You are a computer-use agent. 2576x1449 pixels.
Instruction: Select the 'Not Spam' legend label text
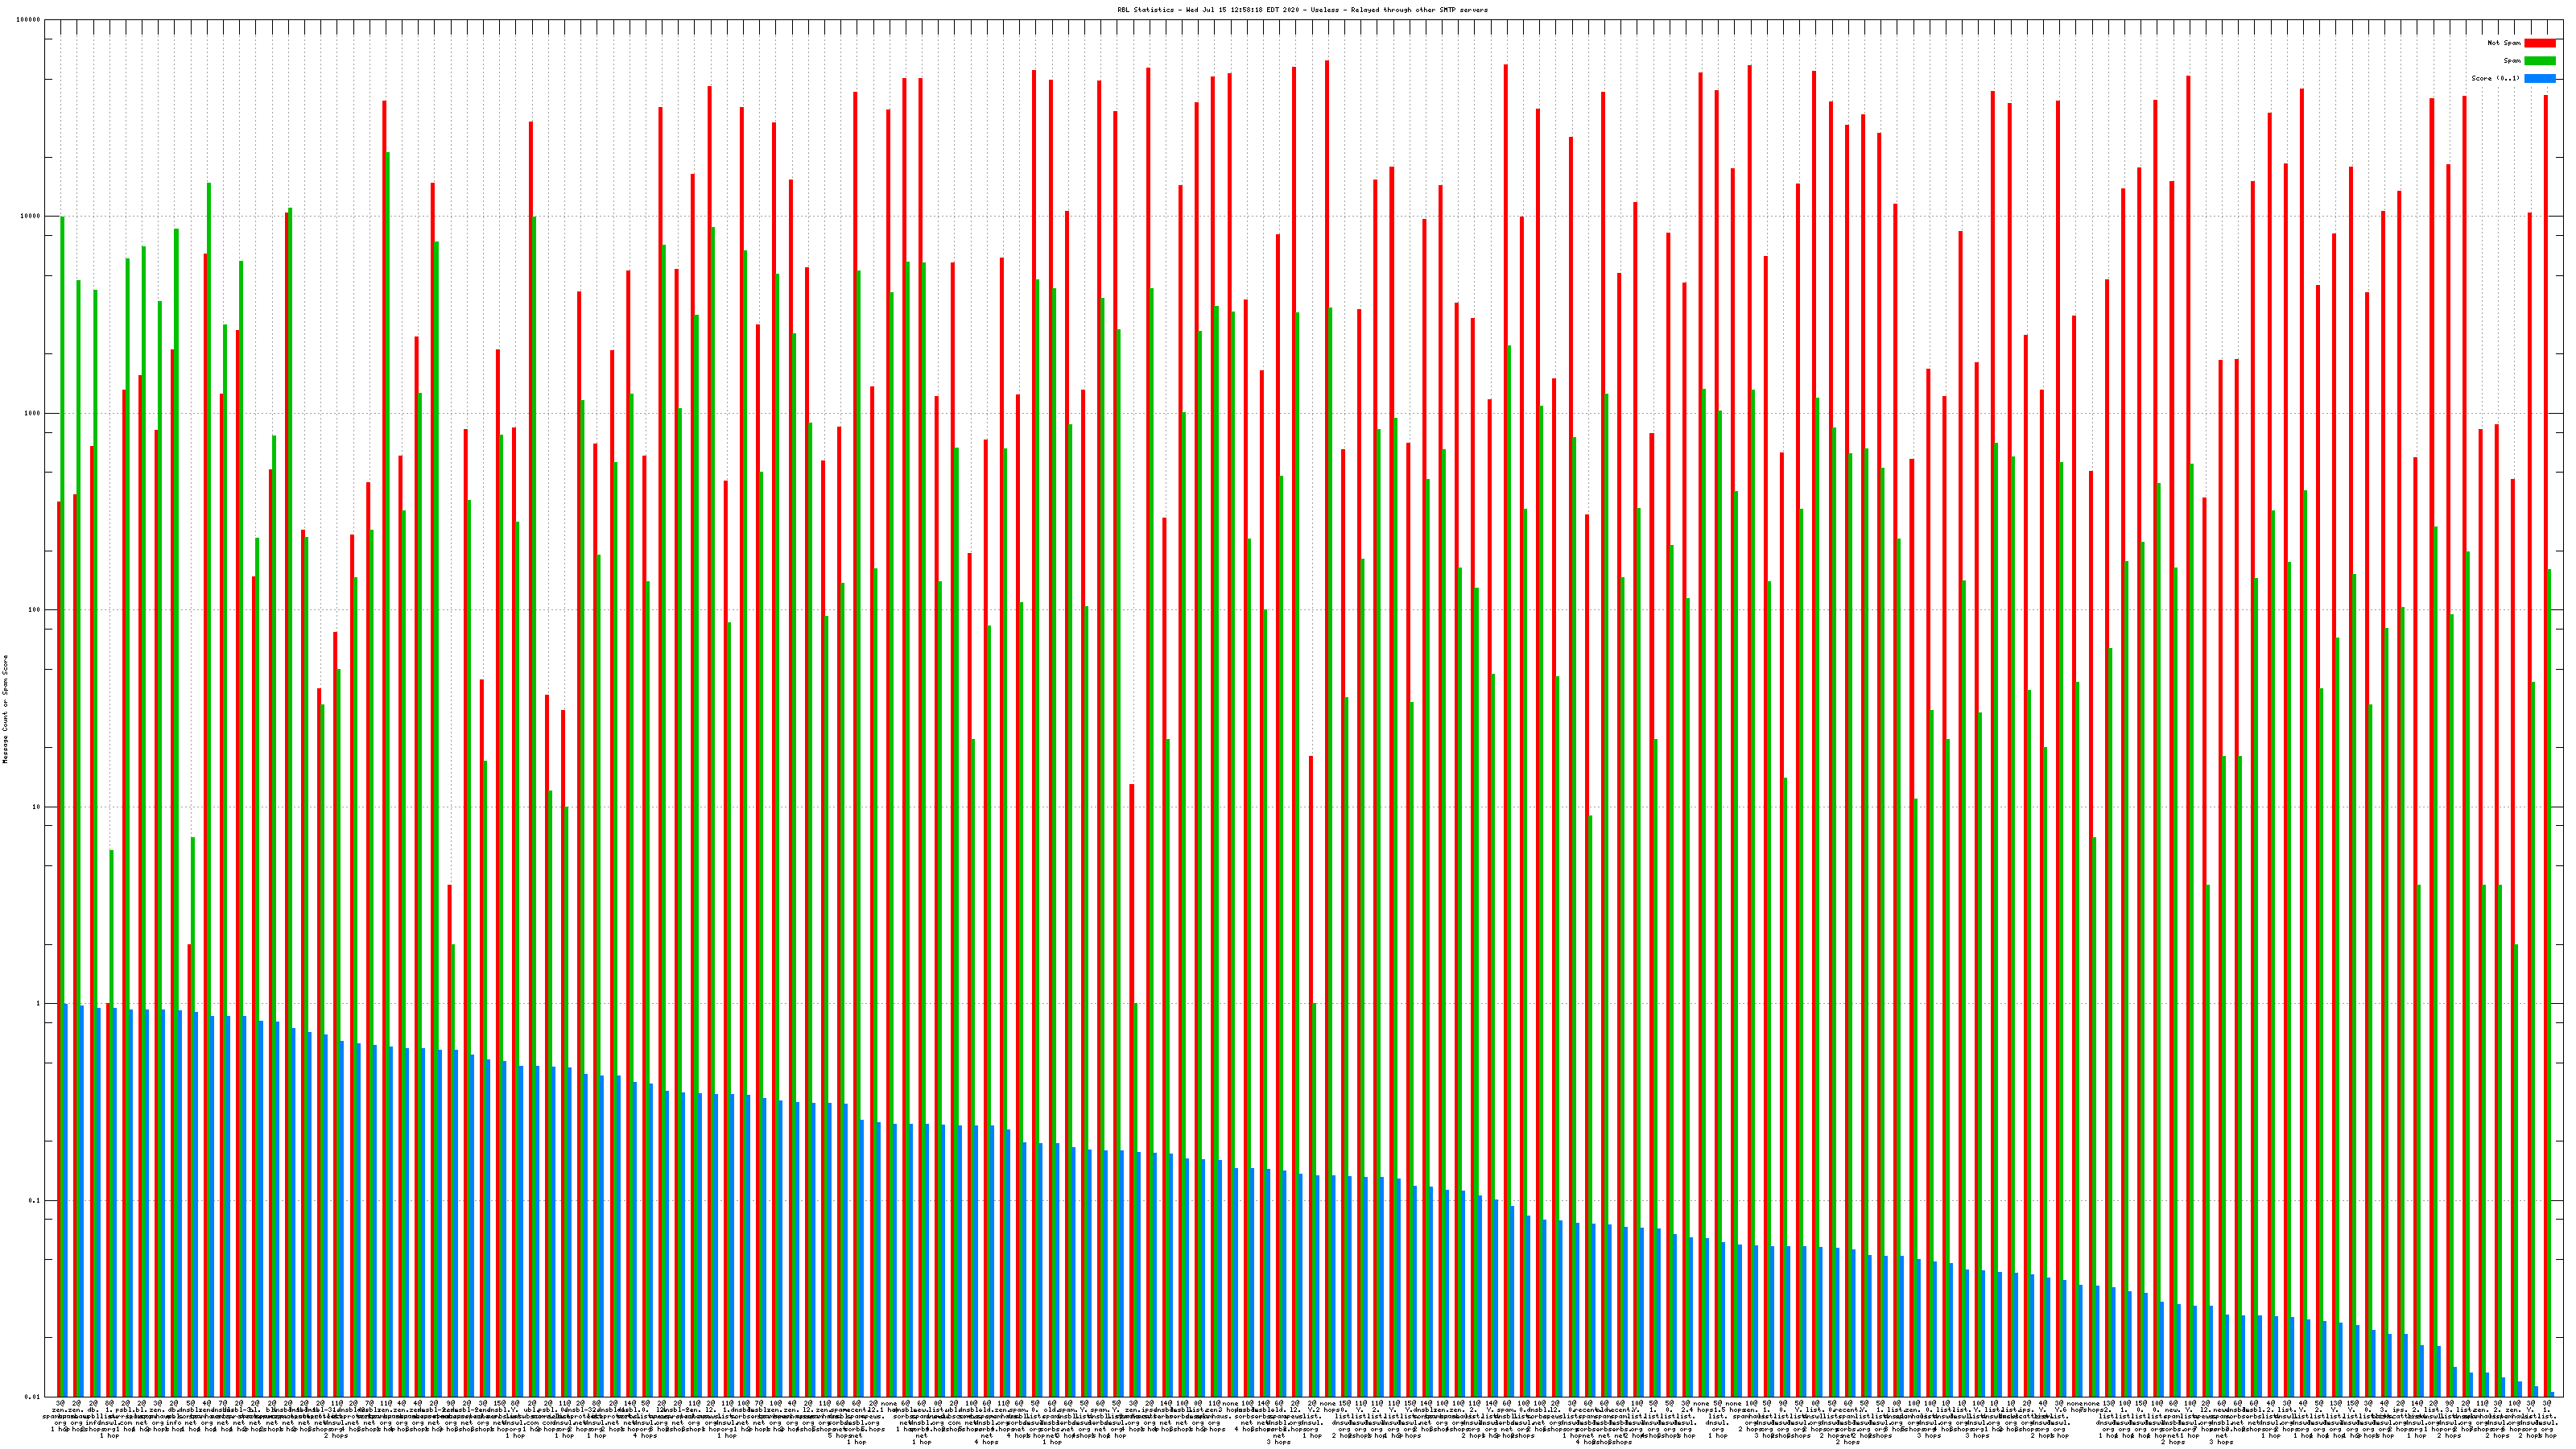(2504, 43)
